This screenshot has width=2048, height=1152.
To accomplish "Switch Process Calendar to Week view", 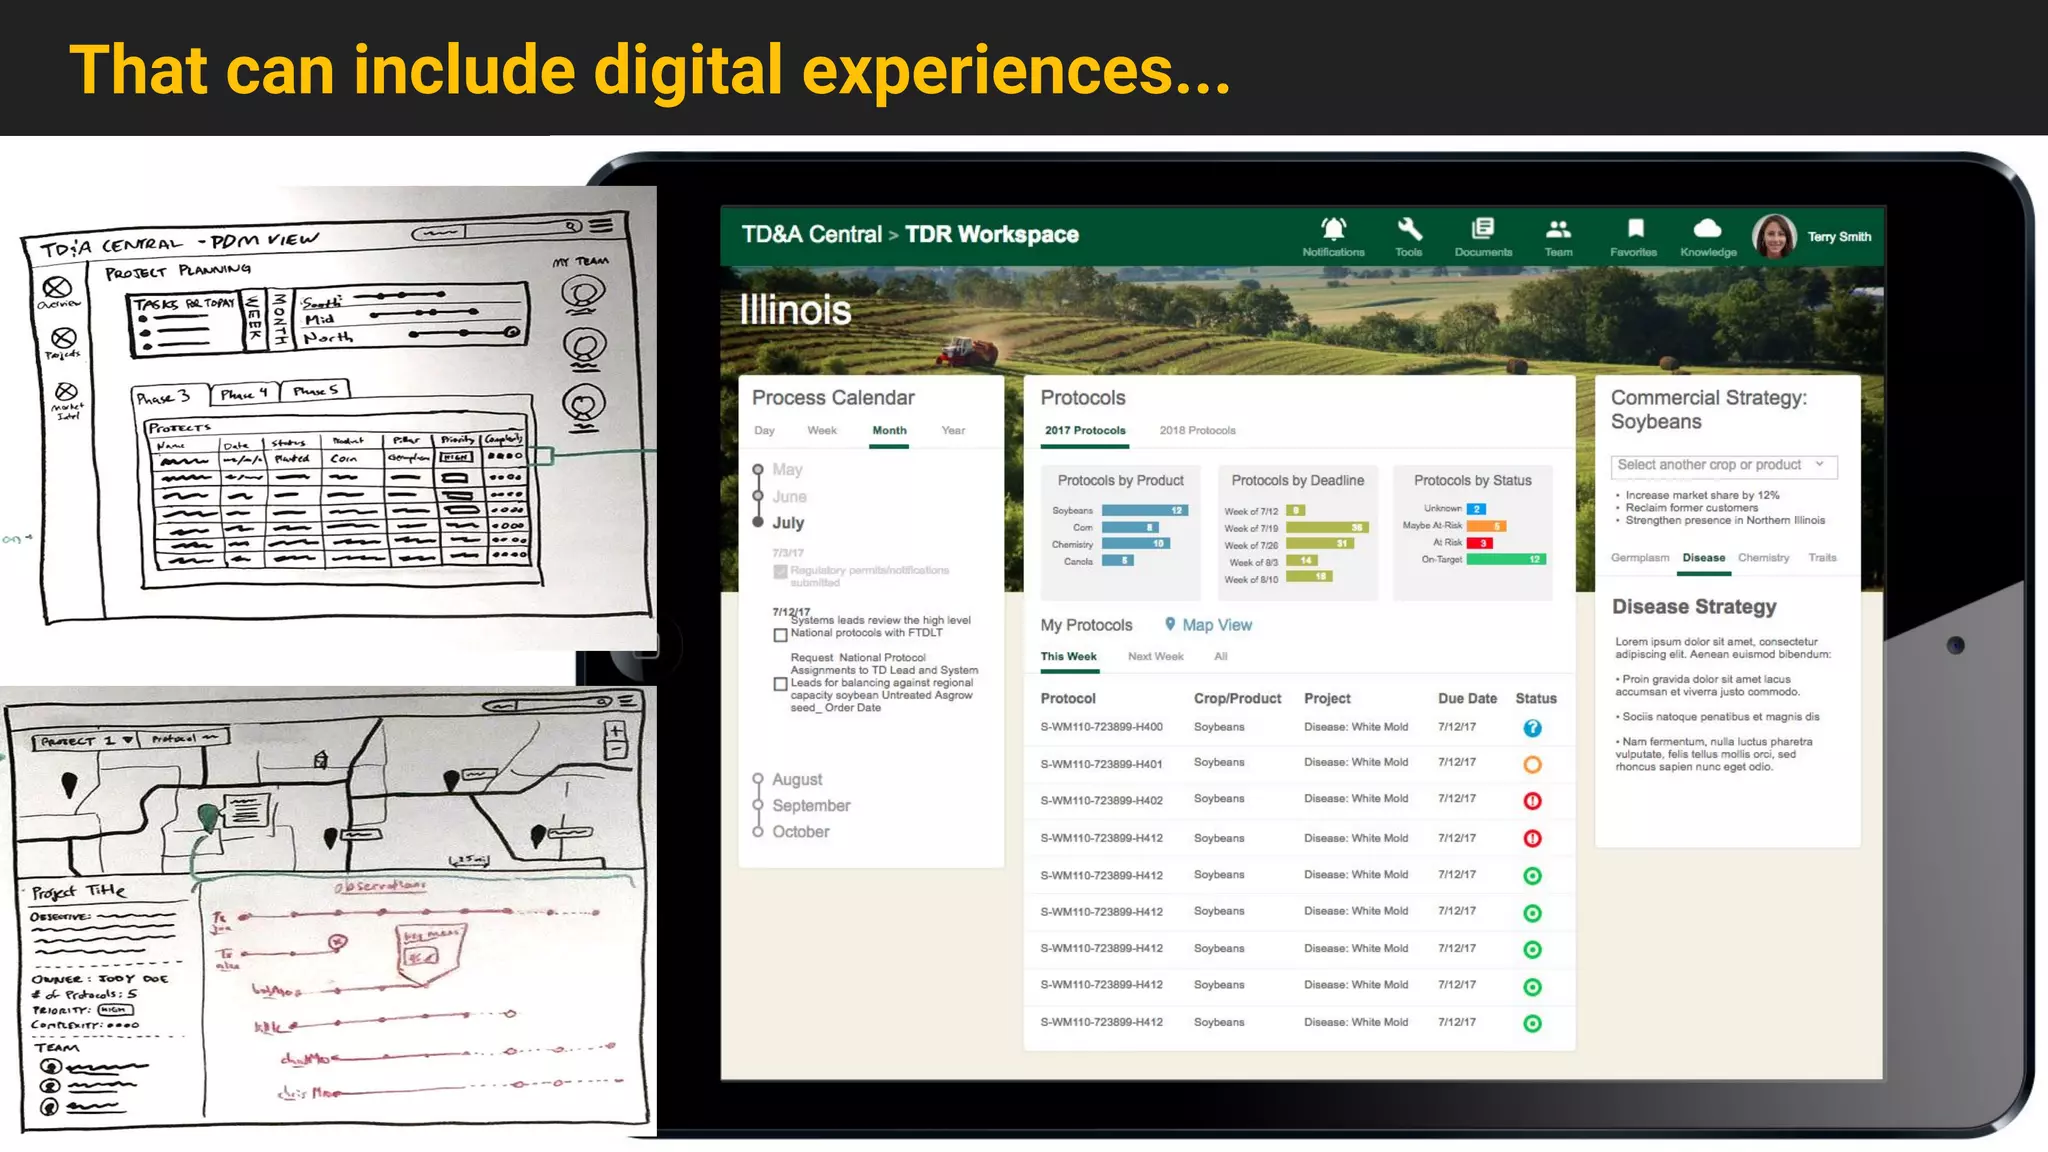I will click(x=822, y=431).
